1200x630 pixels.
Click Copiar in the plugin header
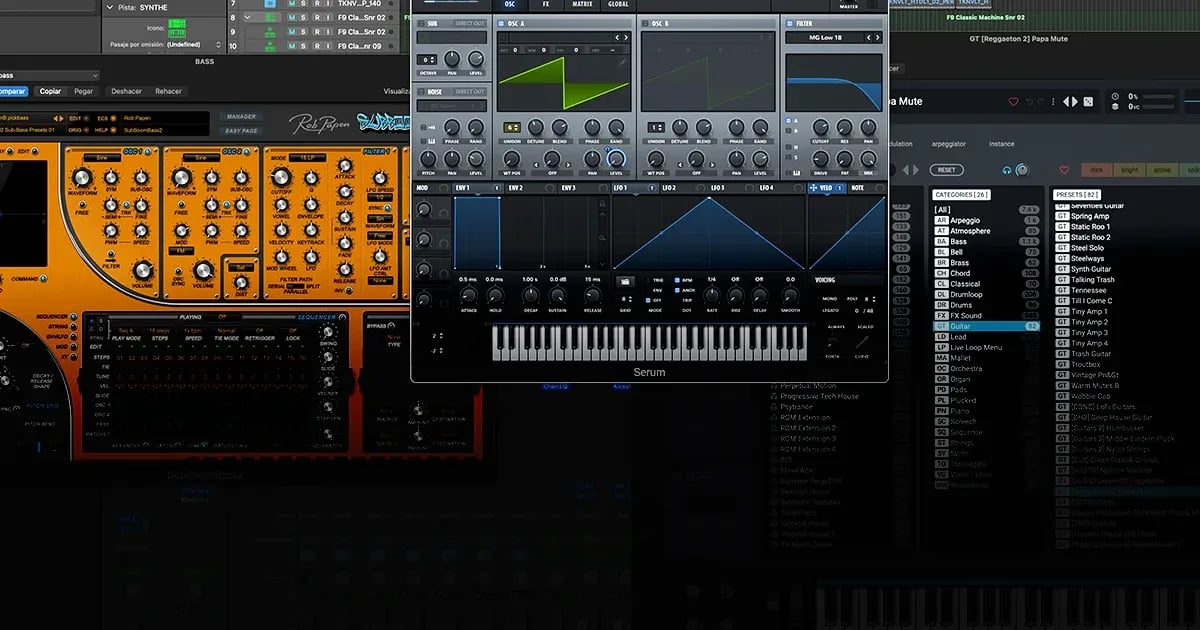point(50,91)
